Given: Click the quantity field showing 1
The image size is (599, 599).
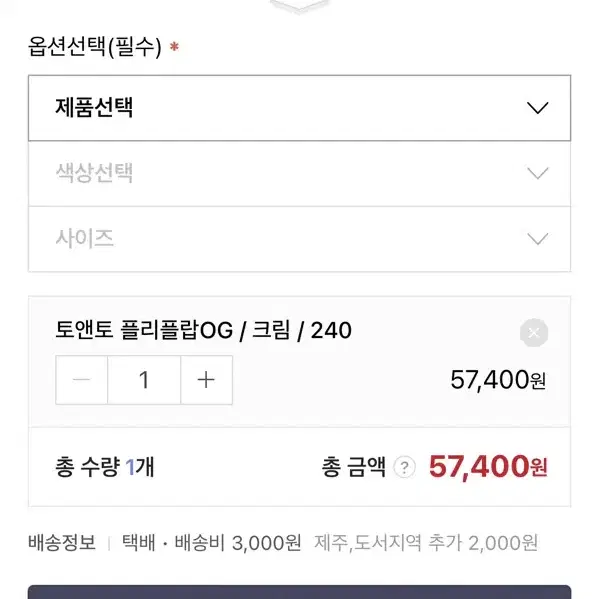Looking at the screenshot, I should pyautogui.click(x=144, y=380).
